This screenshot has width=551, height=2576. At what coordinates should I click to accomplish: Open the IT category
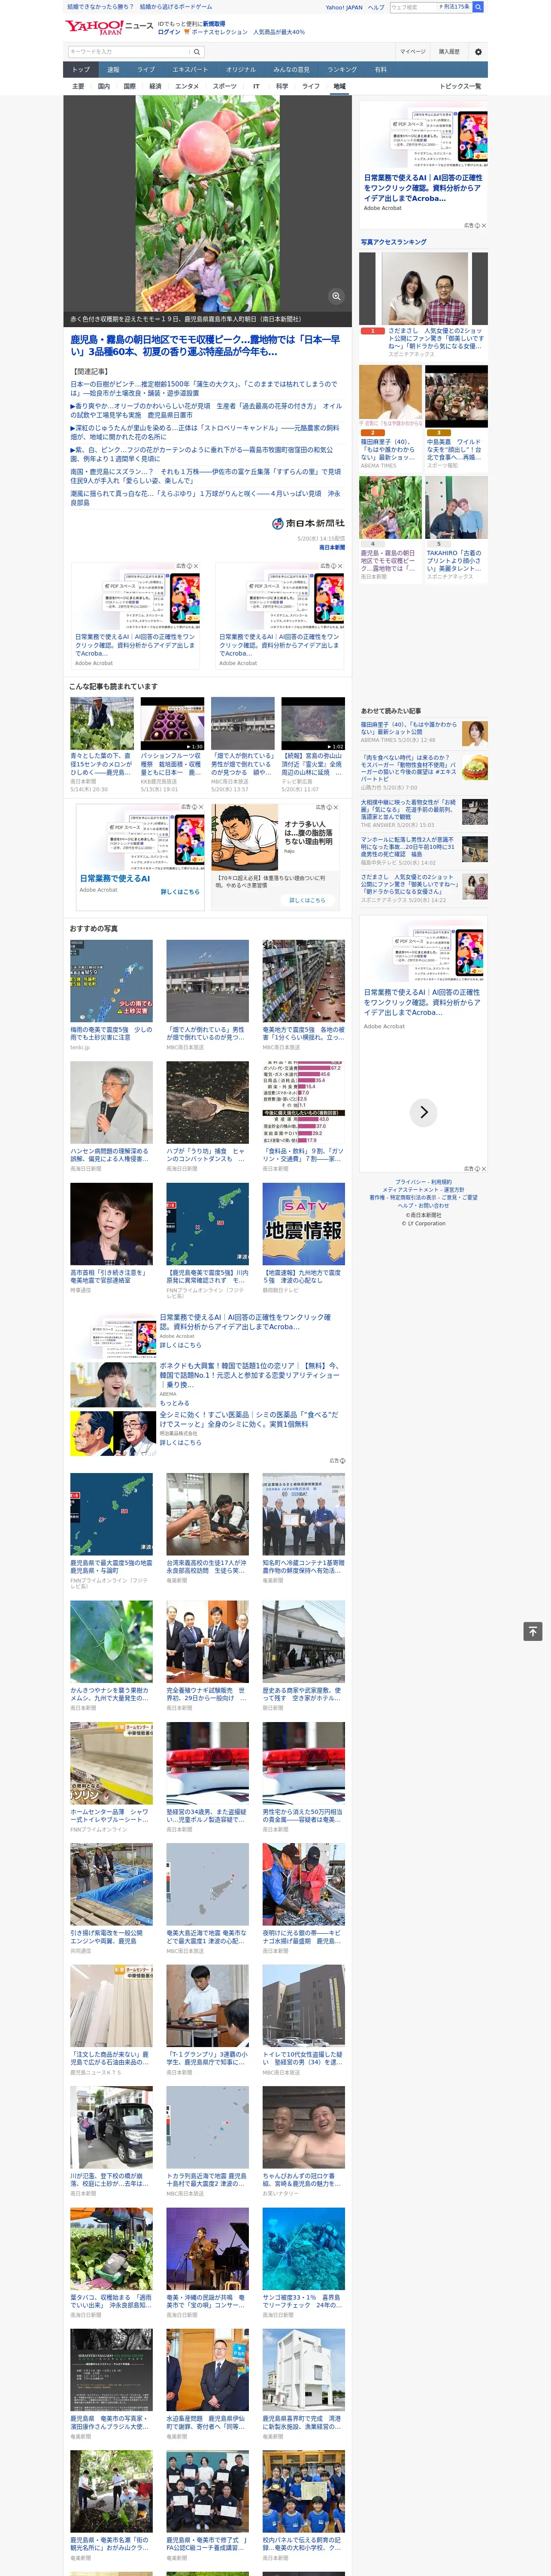(x=256, y=86)
